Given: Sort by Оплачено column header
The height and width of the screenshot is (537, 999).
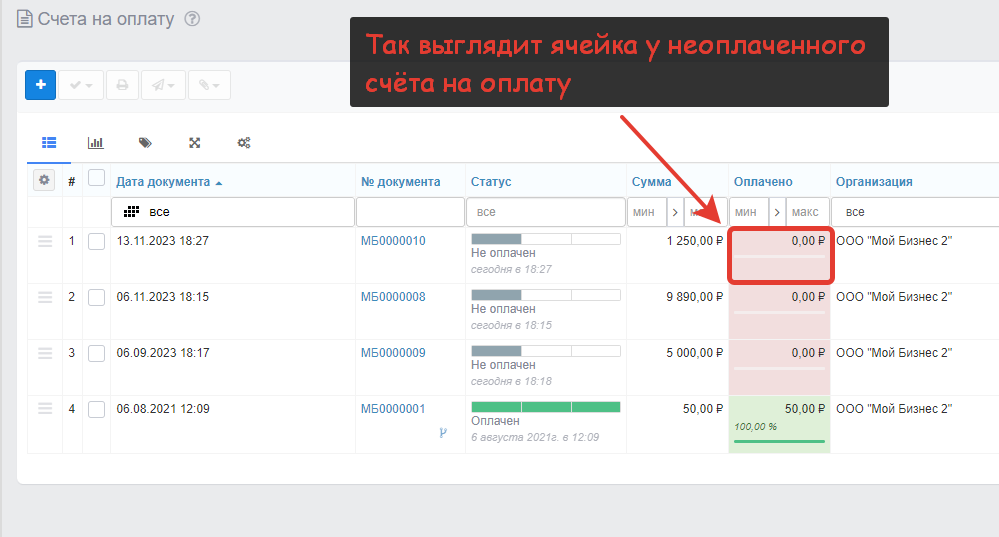Looking at the screenshot, I should point(763,182).
